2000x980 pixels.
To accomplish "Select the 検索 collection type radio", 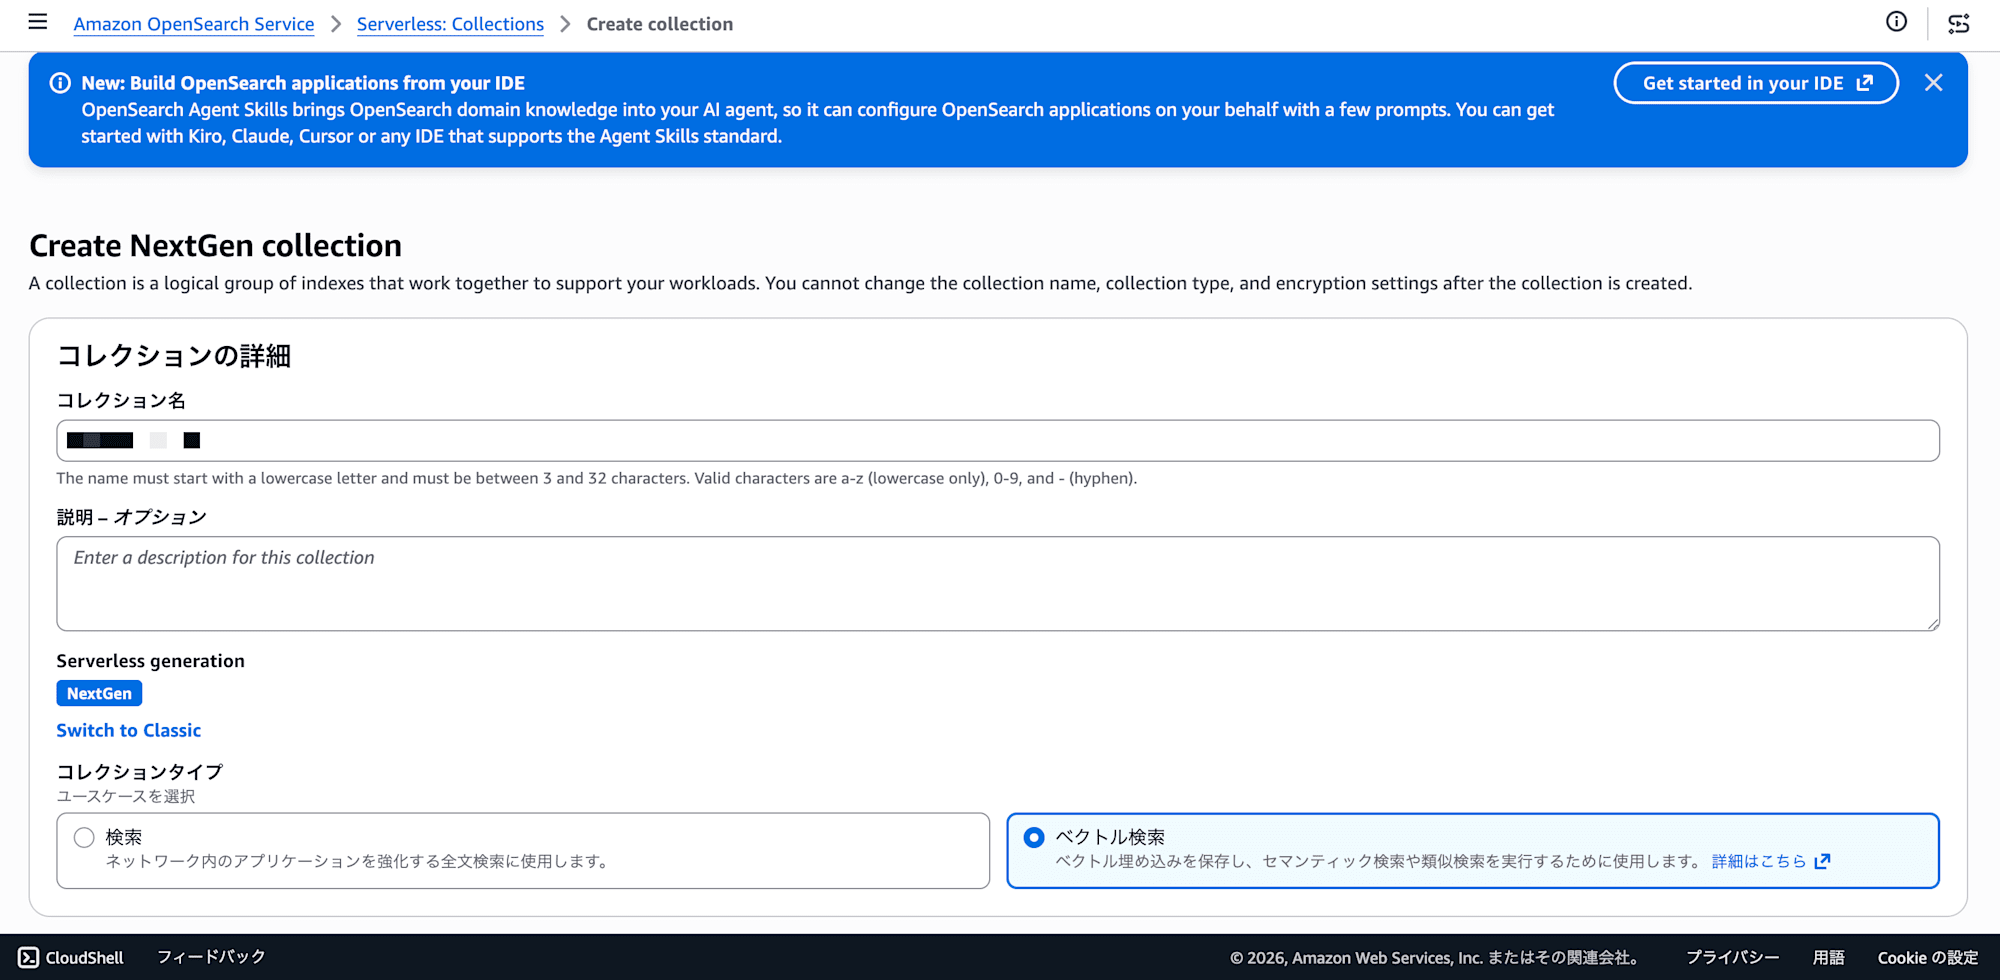I will pos(84,838).
